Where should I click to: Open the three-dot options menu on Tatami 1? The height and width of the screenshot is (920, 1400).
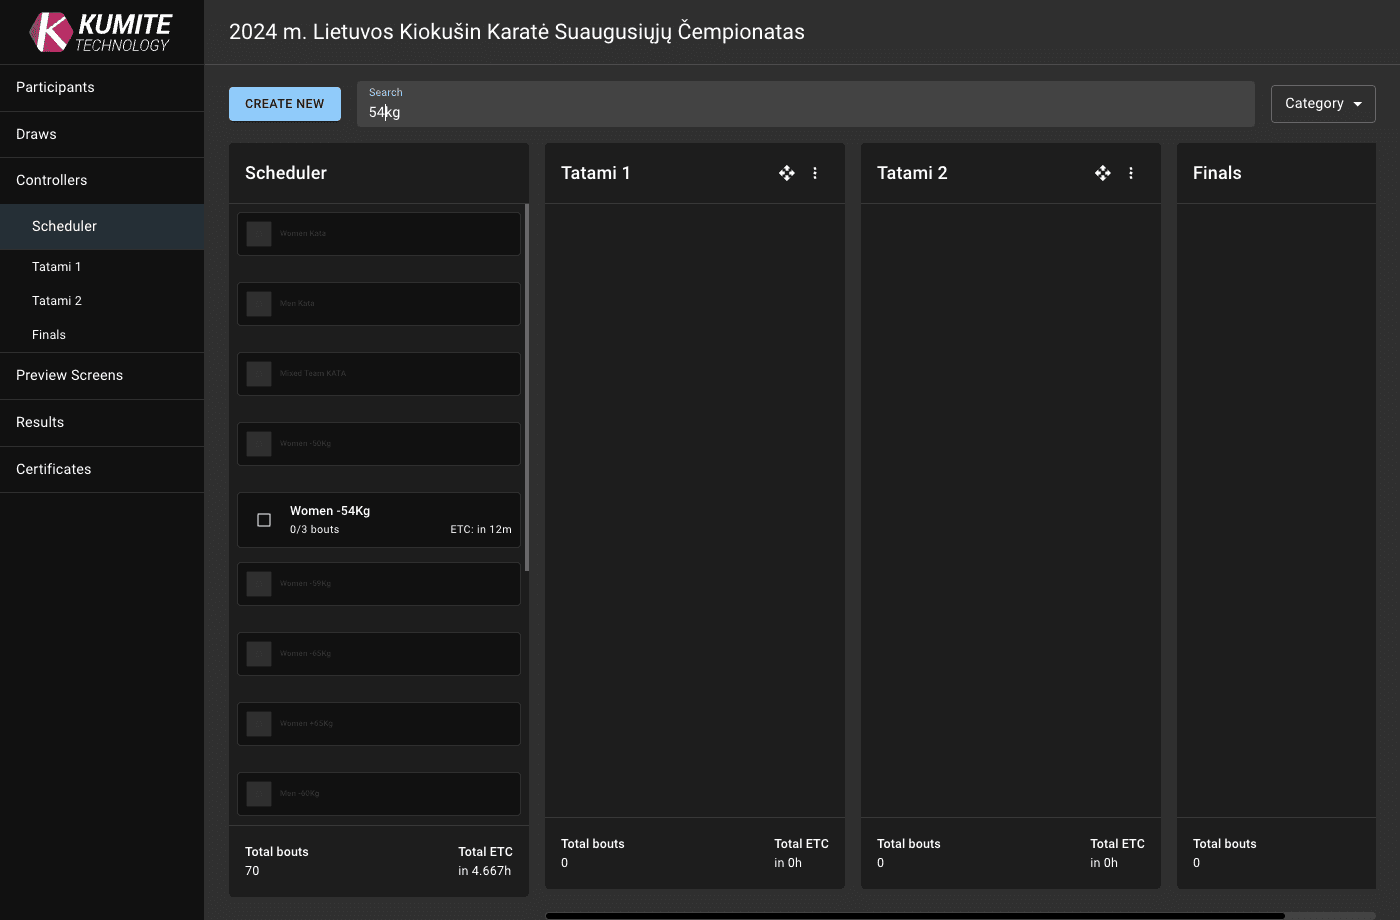point(815,173)
